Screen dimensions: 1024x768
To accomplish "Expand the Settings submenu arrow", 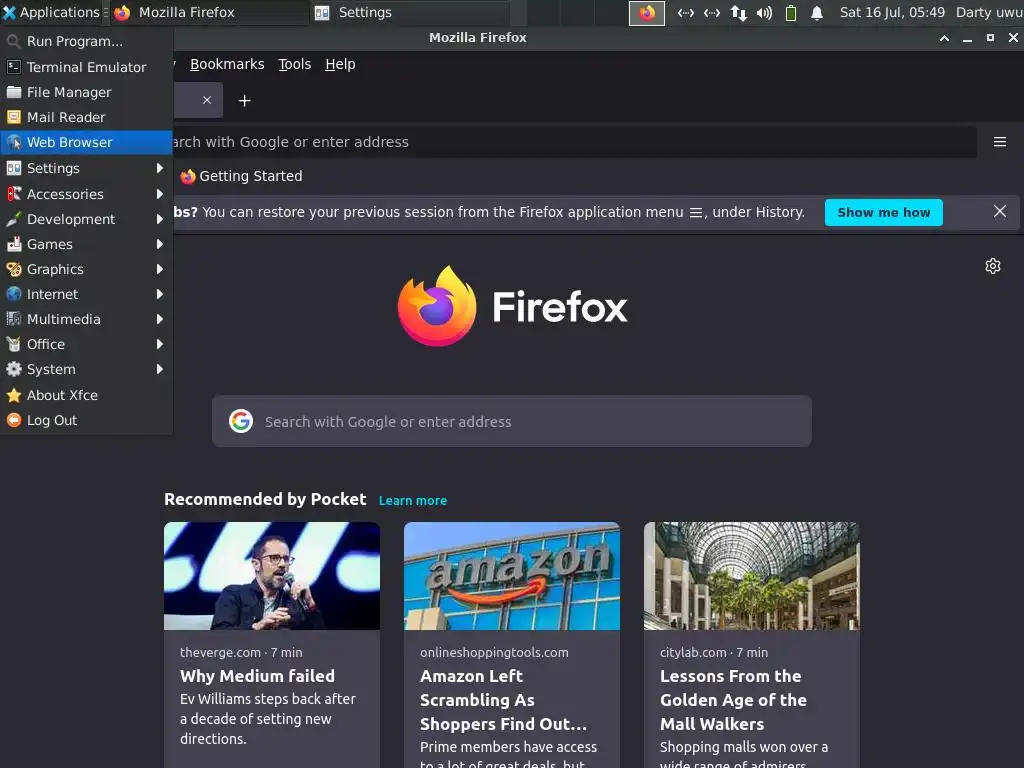I will [159, 168].
